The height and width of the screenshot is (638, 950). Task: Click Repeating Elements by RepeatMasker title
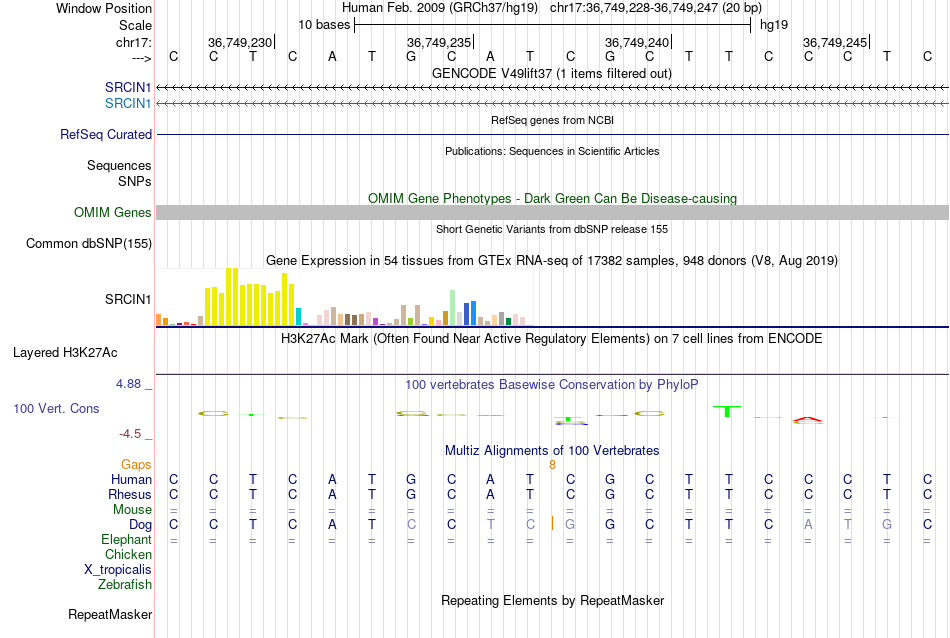(552, 600)
